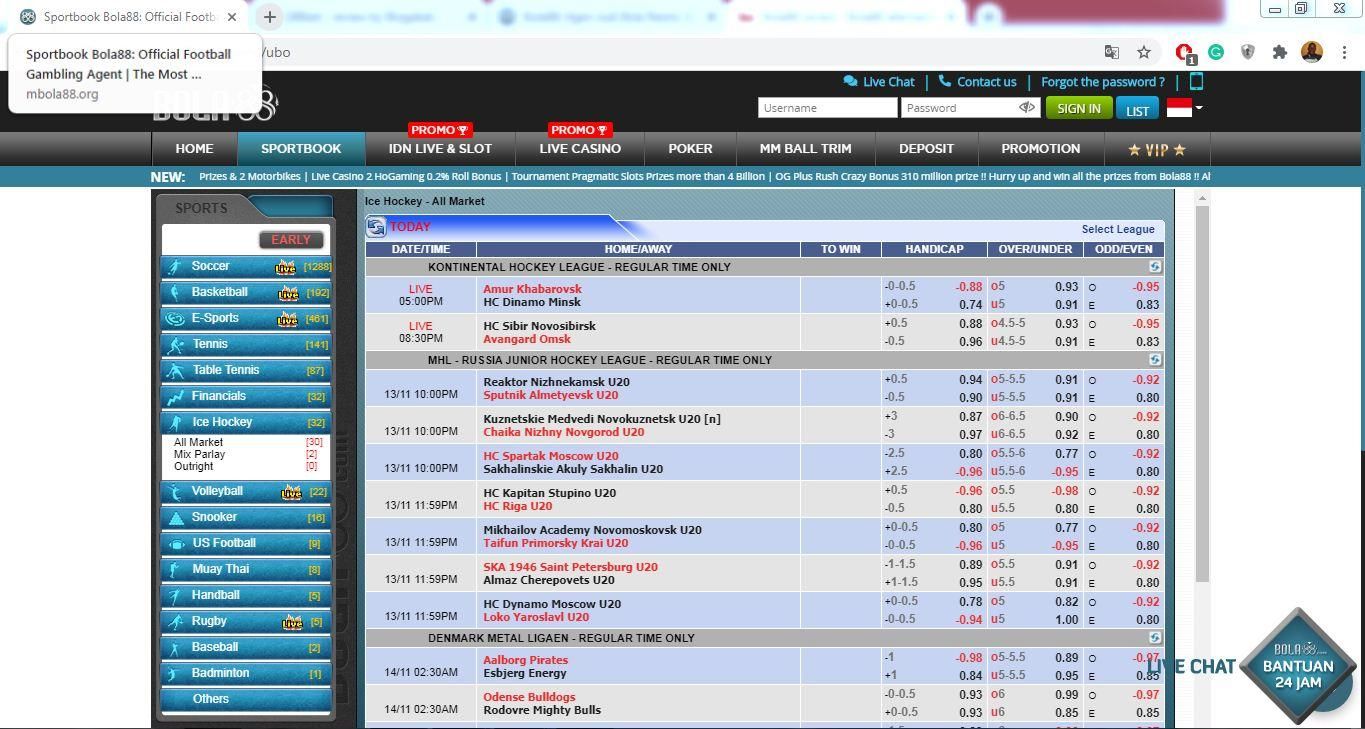Open the DEPOSIT menu
This screenshot has height=729, width=1365.
[926, 148]
